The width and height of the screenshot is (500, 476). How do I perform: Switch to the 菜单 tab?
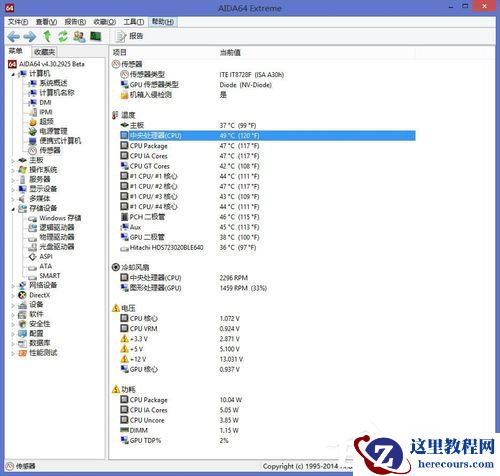tap(16, 51)
